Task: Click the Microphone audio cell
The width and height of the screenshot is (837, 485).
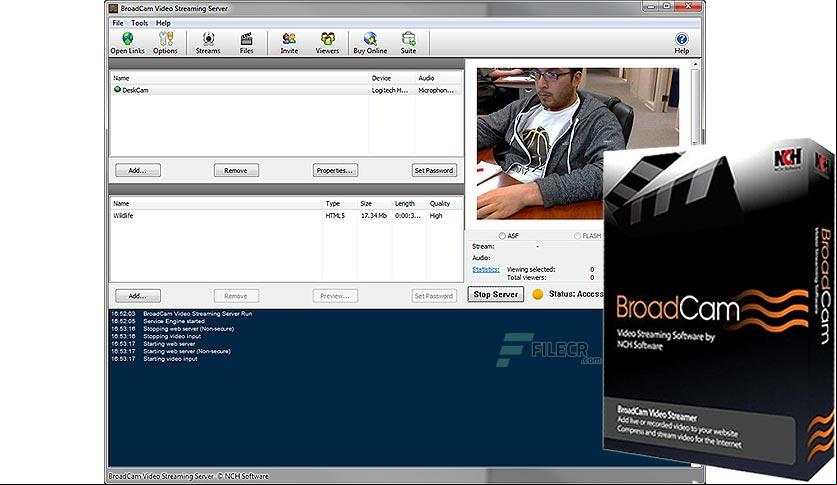Action: 436,90
